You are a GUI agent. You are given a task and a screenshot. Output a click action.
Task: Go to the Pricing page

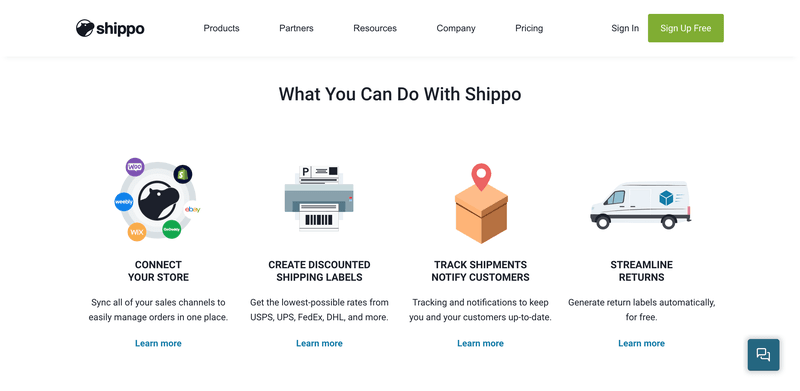[529, 28]
